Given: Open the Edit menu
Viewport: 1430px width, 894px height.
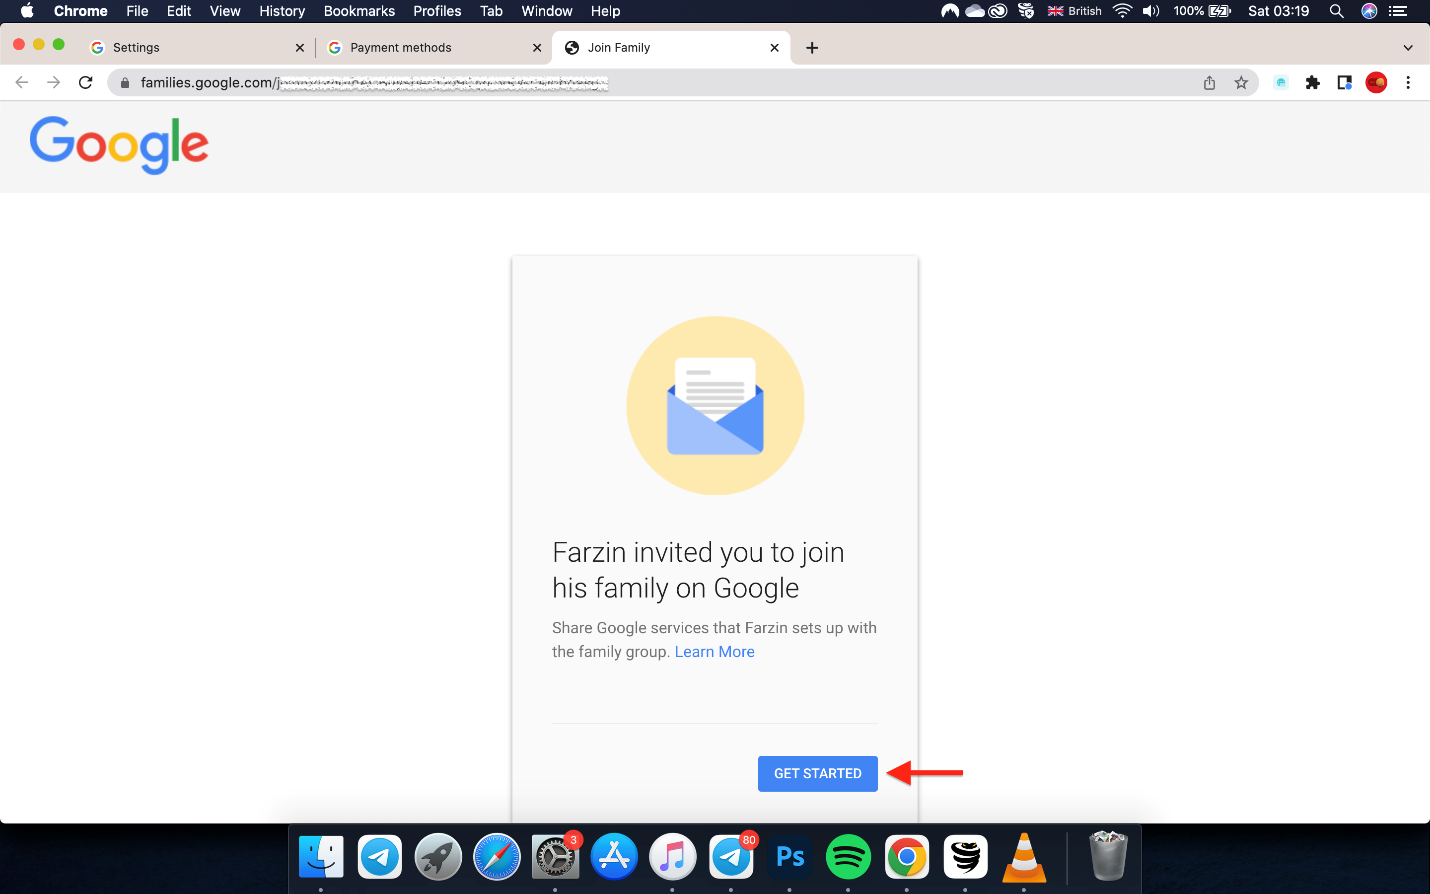Looking at the screenshot, I should click(x=179, y=11).
